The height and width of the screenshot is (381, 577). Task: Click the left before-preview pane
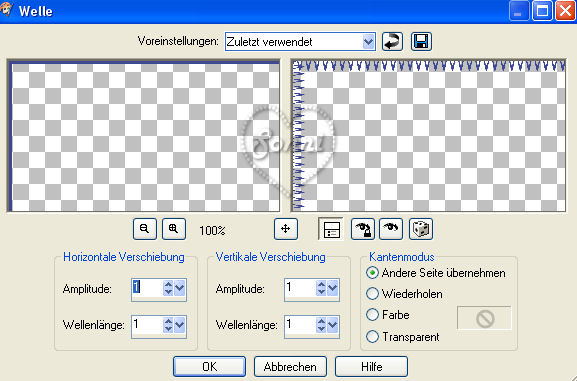point(144,136)
